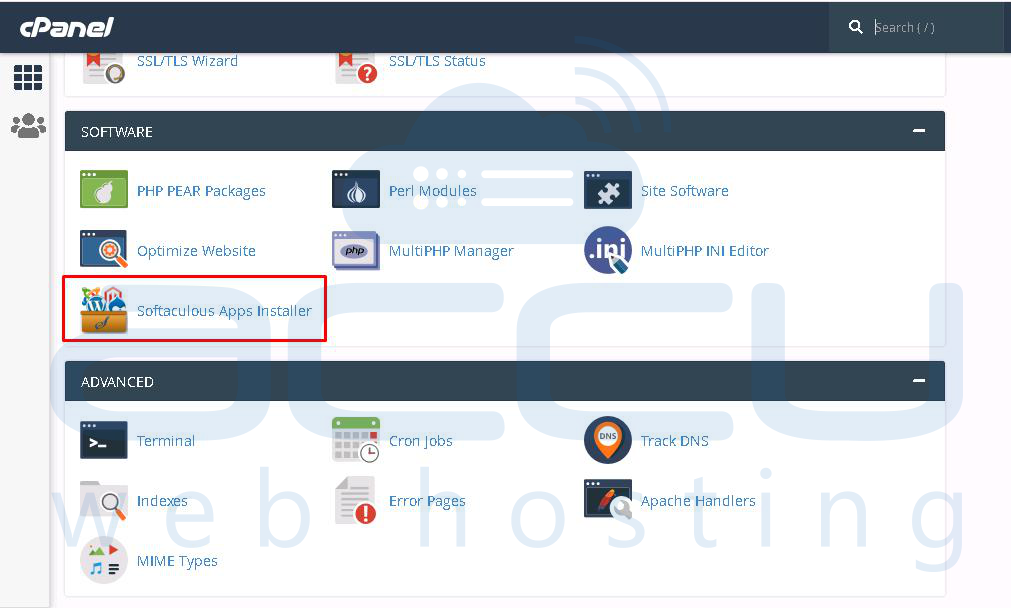Click the Site Software puzzle icon
This screenshot has width=1011, height=608.
[x=608, y=190]
